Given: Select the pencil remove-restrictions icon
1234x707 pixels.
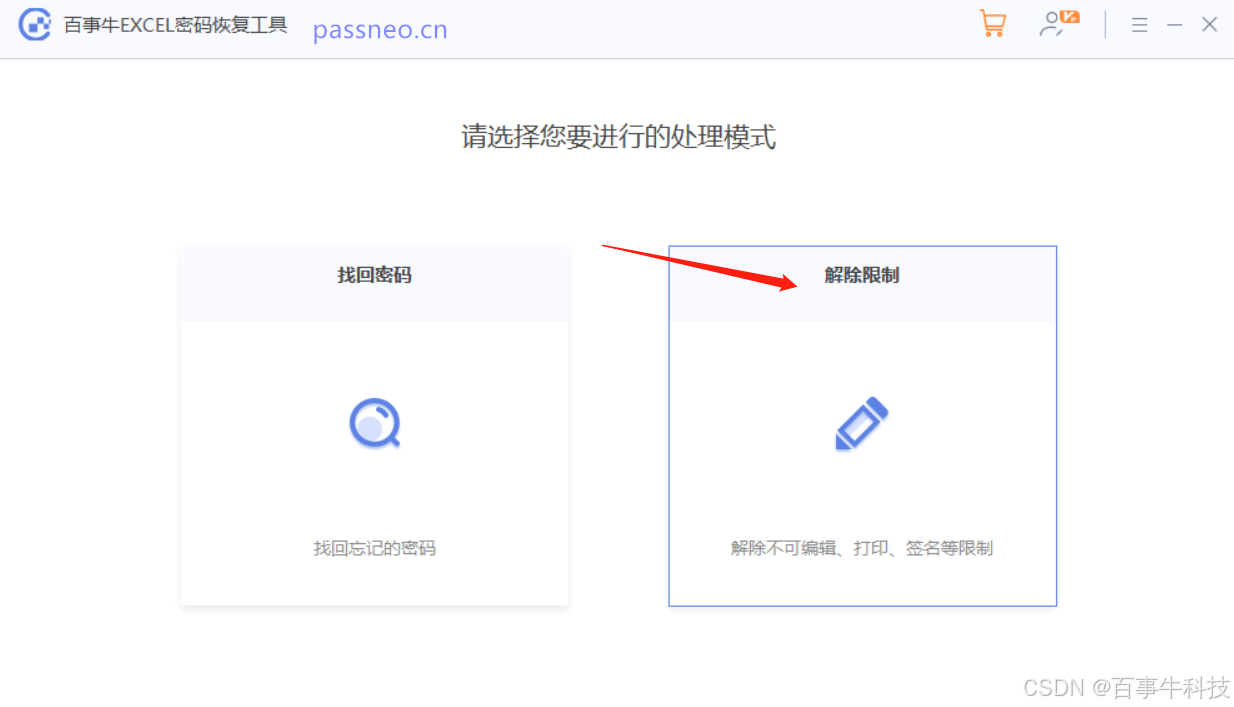Looking at the screenshot, I should 862,424.
